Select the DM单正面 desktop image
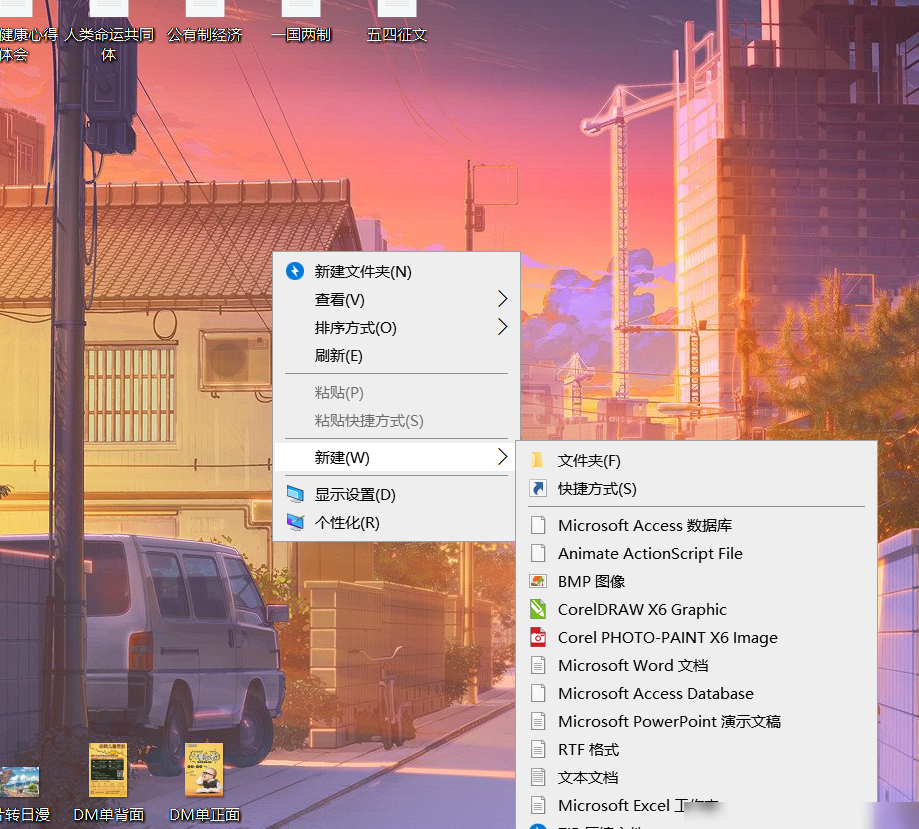Image resolution: width=919 pixels, height=829 pixels. click(205, 783)
